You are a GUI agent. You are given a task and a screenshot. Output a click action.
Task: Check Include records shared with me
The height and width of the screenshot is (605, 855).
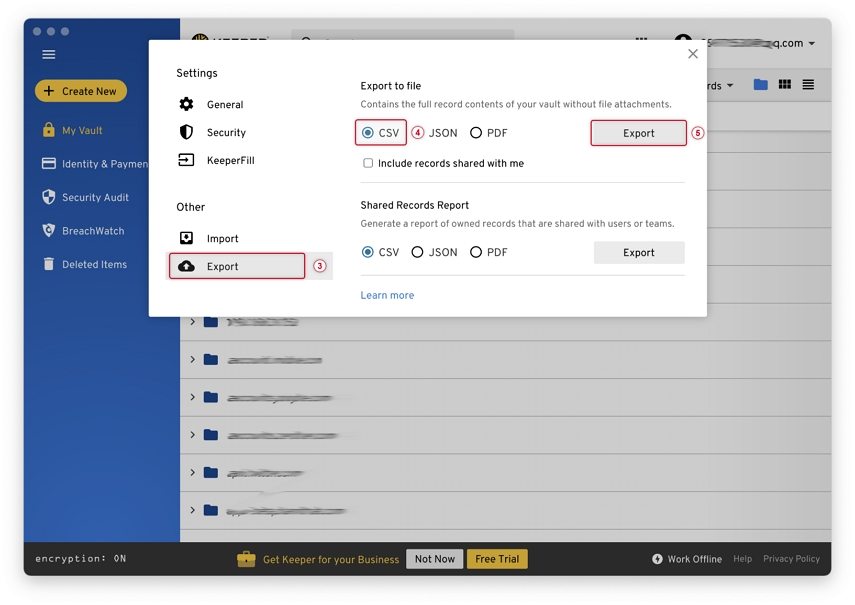(368, 163)
